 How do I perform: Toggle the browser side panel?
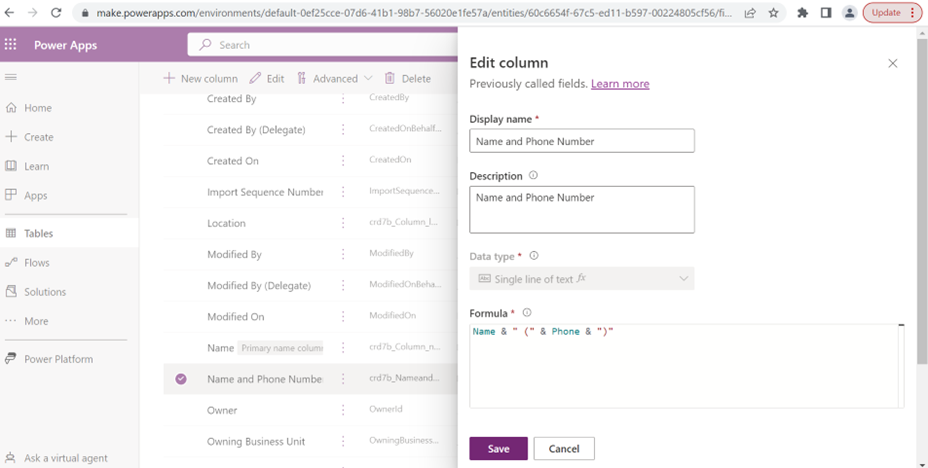[x=826, y=12]
